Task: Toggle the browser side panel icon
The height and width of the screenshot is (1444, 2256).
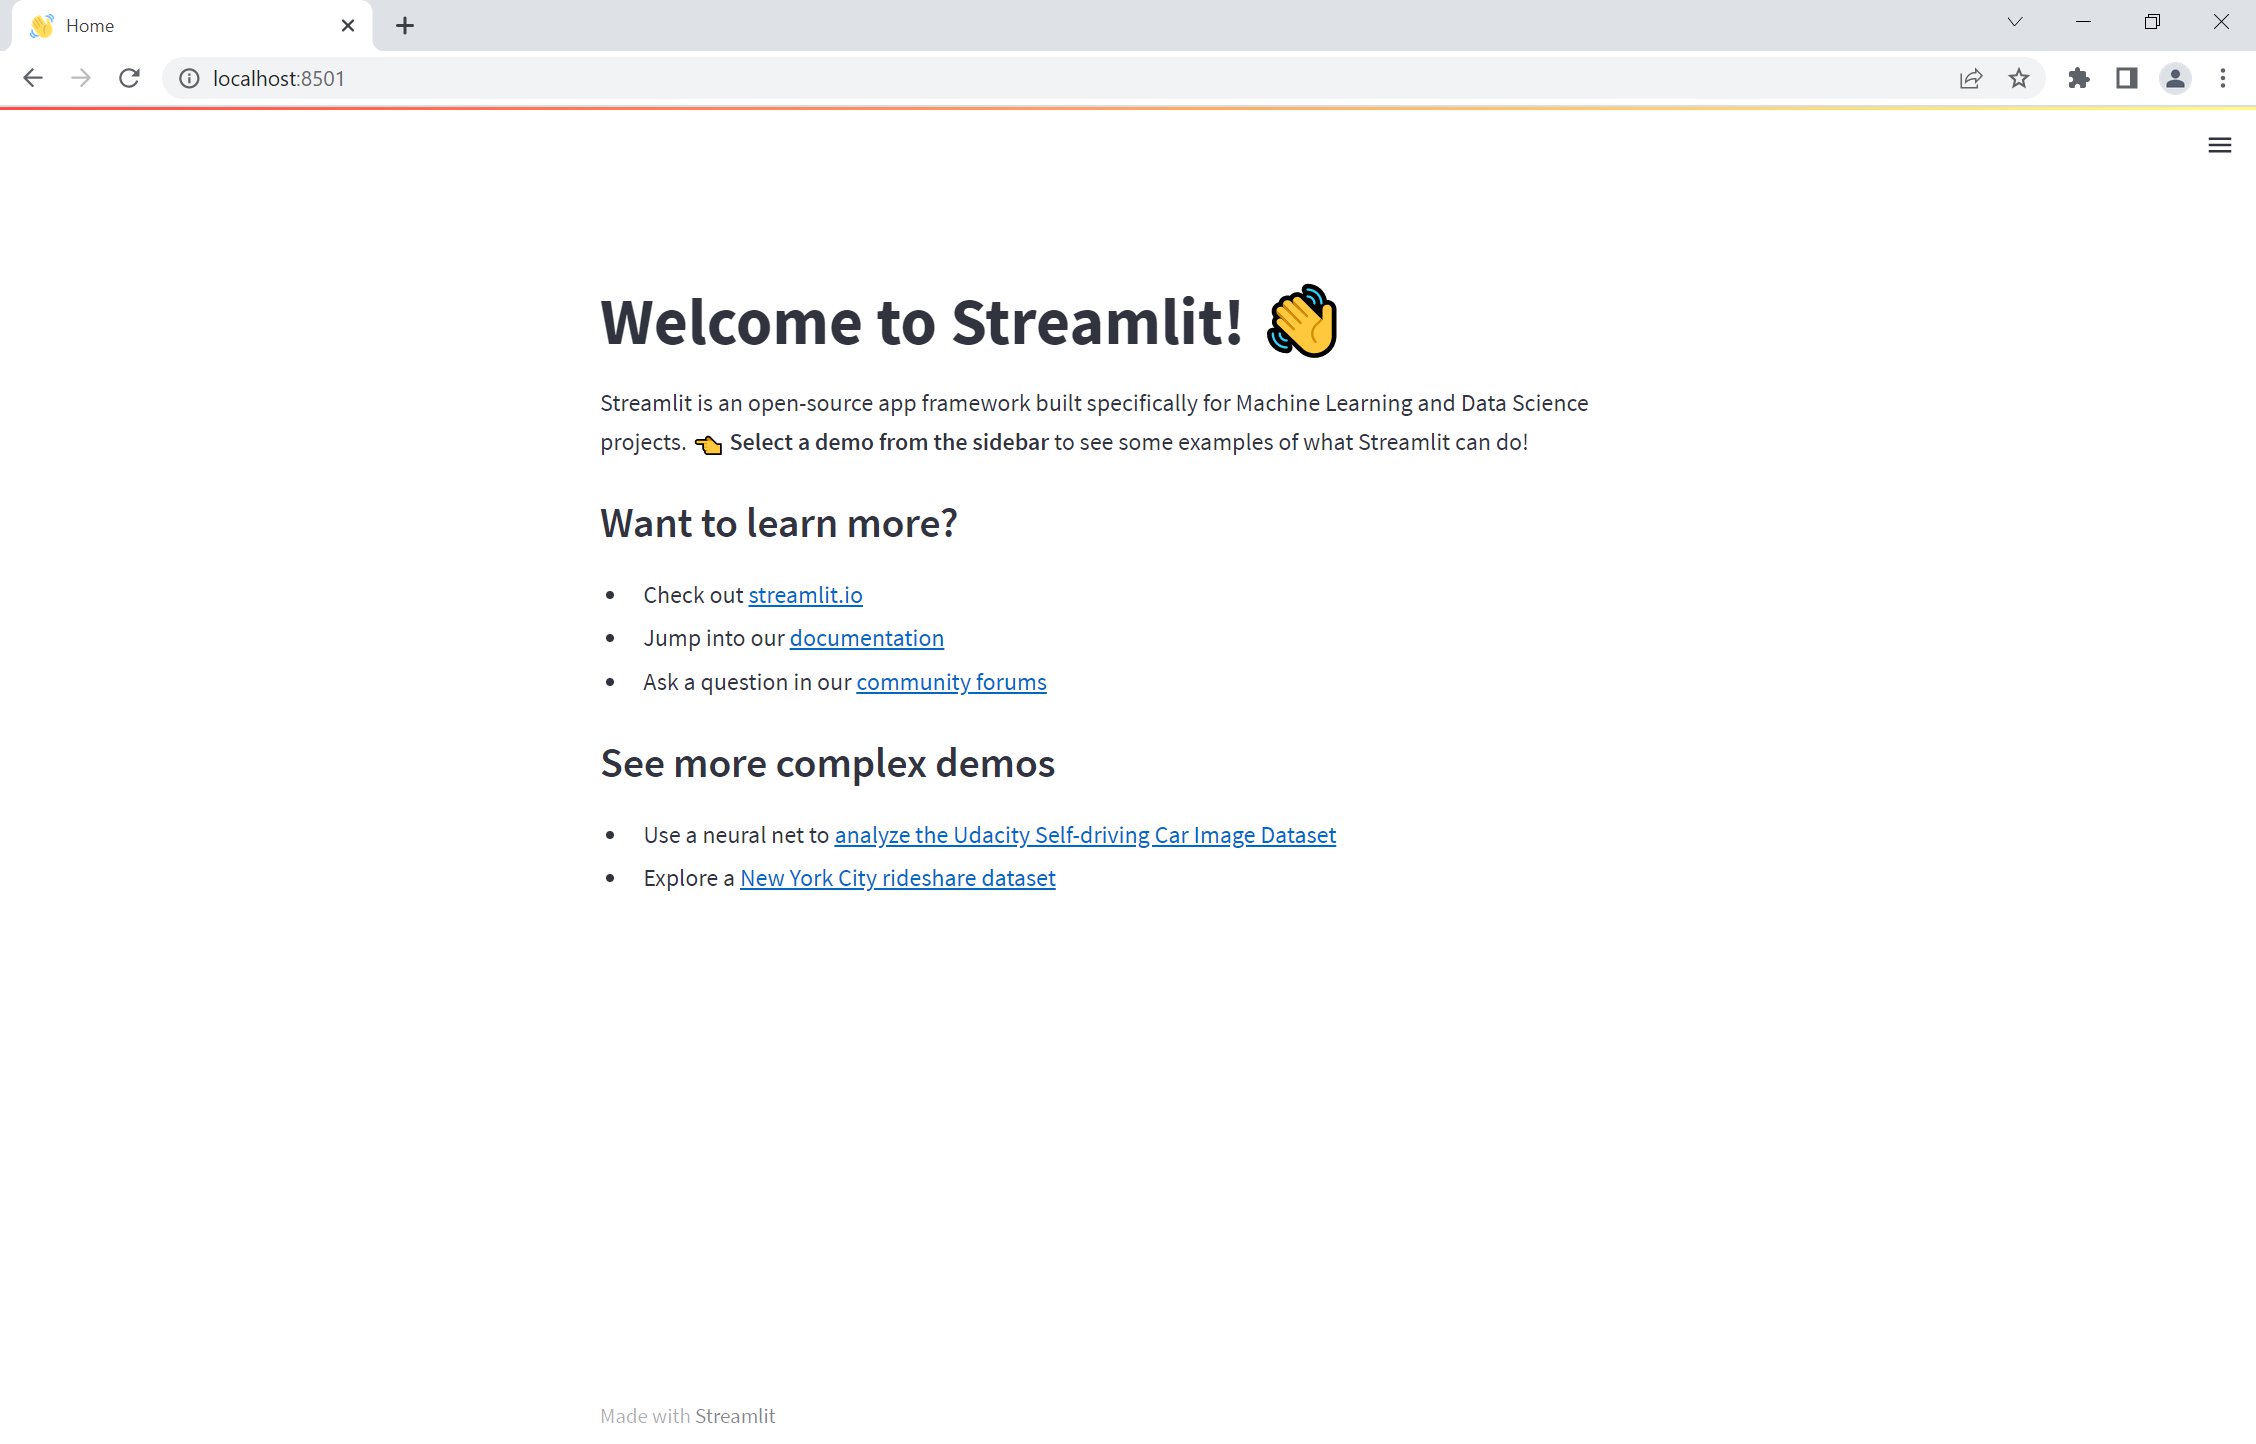Action: (2126, 78)
